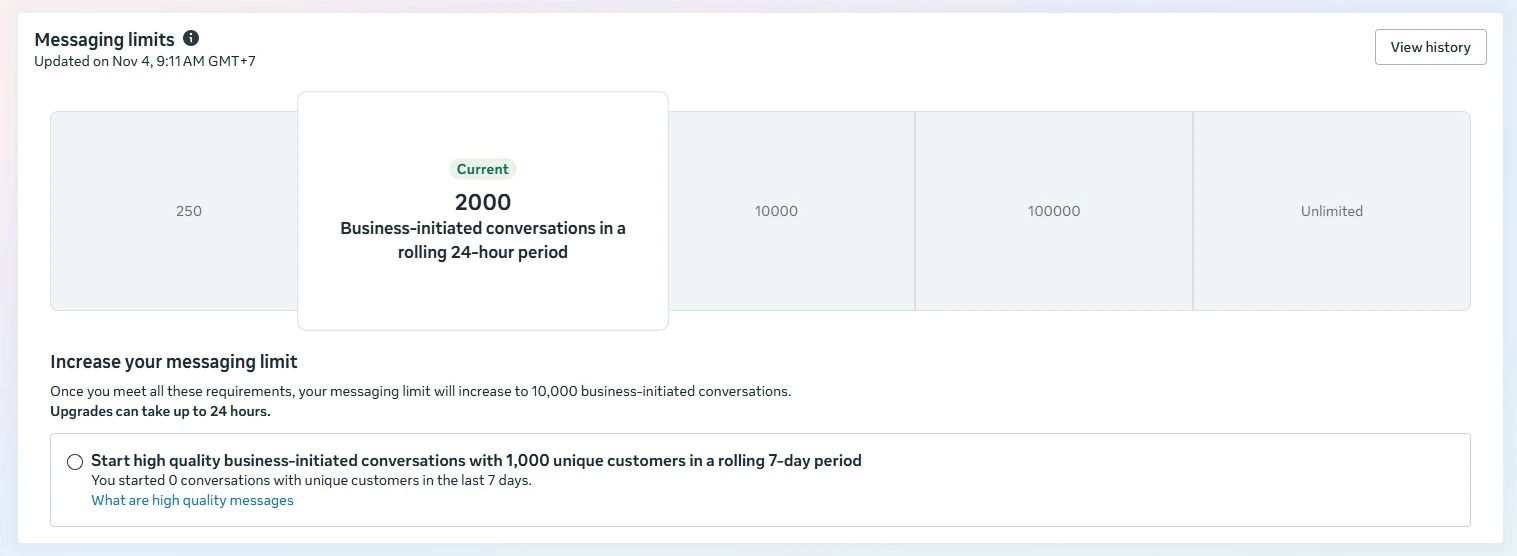
Task: Click the 'Start high quality business-initiated conversations' title
Action: [x=476, y=461]
